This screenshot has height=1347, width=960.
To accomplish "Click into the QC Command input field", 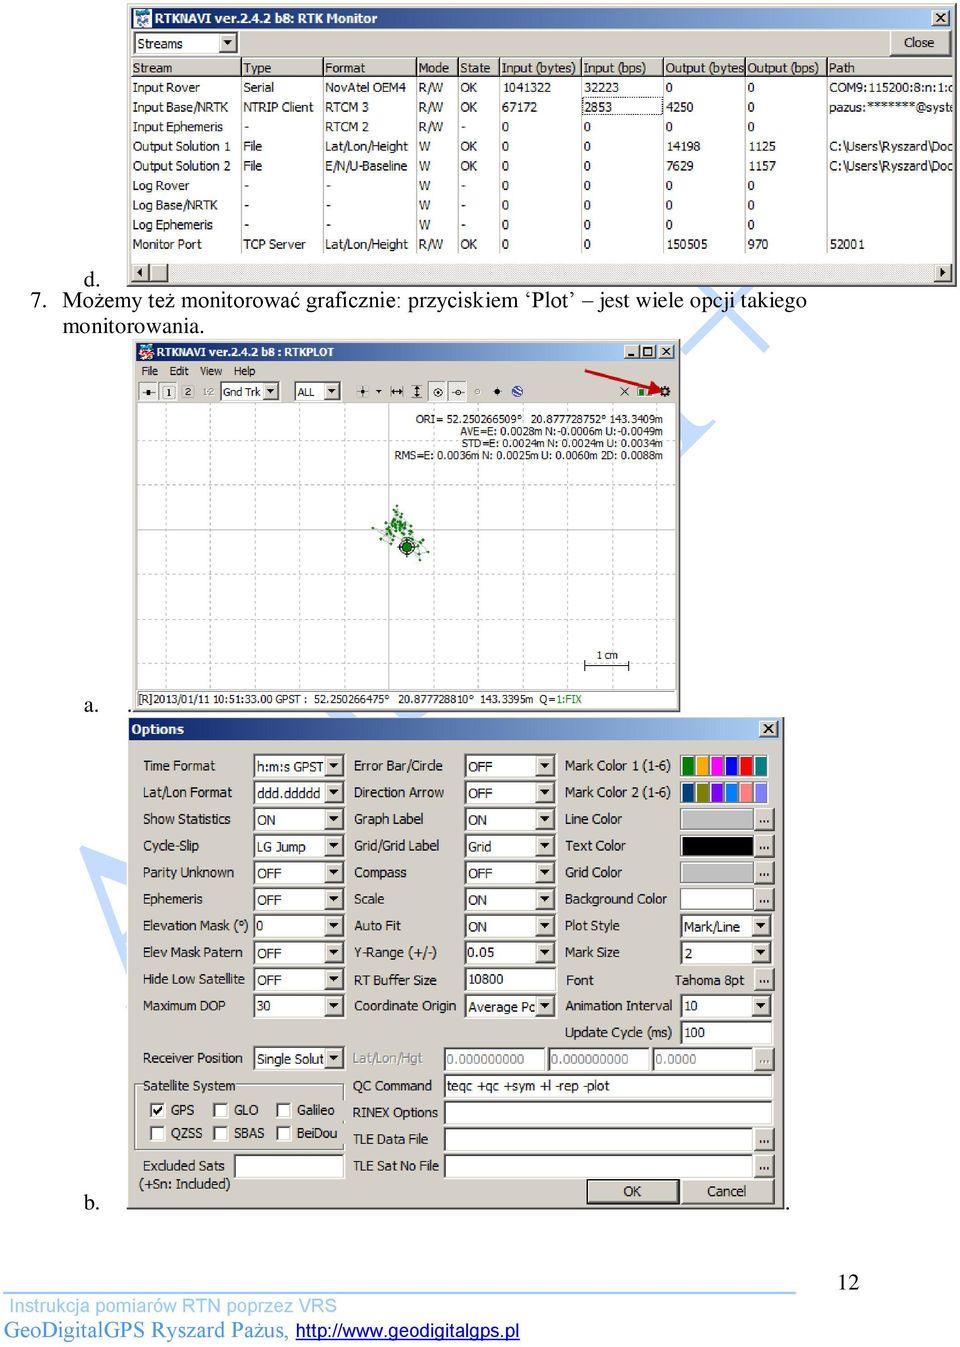I will (608, 1086).
